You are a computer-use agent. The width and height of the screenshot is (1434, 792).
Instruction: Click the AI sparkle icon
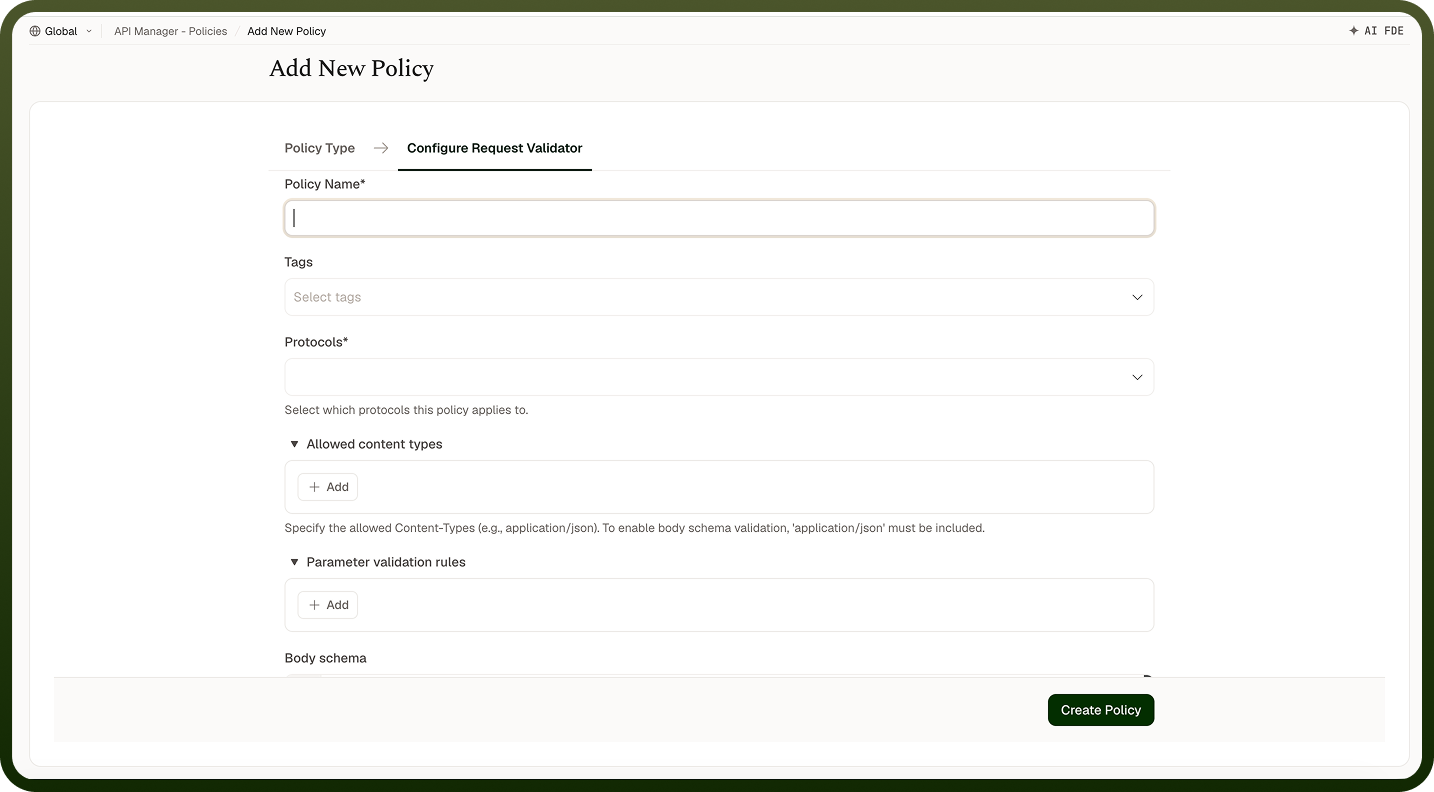coord(1354,31)
